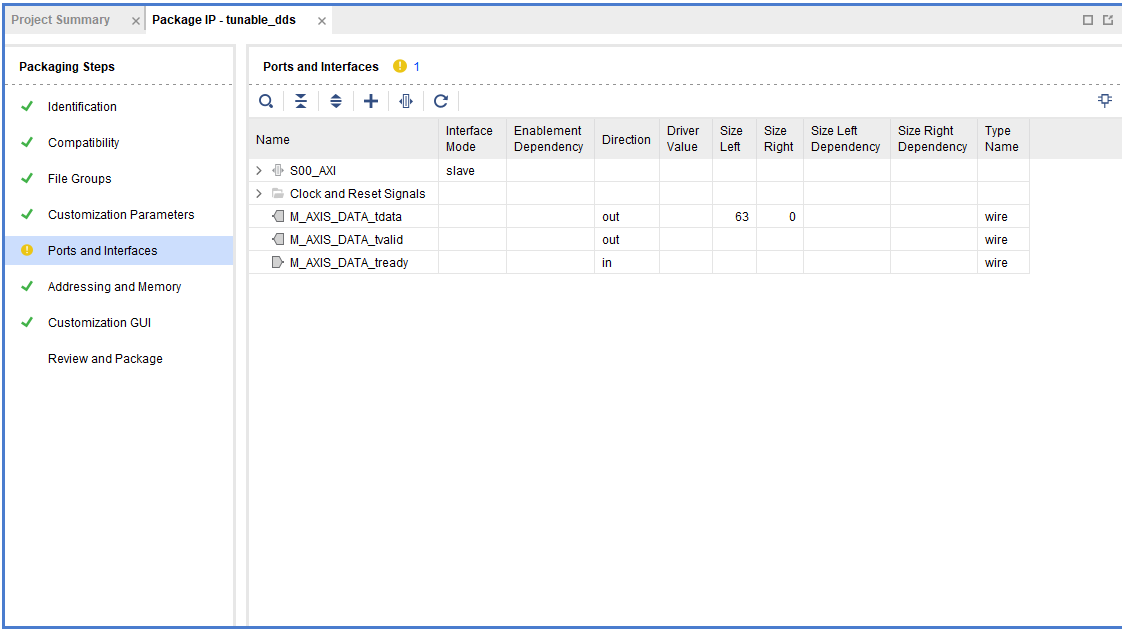Click the S00_AXI interface icon

tap(278, 170)
